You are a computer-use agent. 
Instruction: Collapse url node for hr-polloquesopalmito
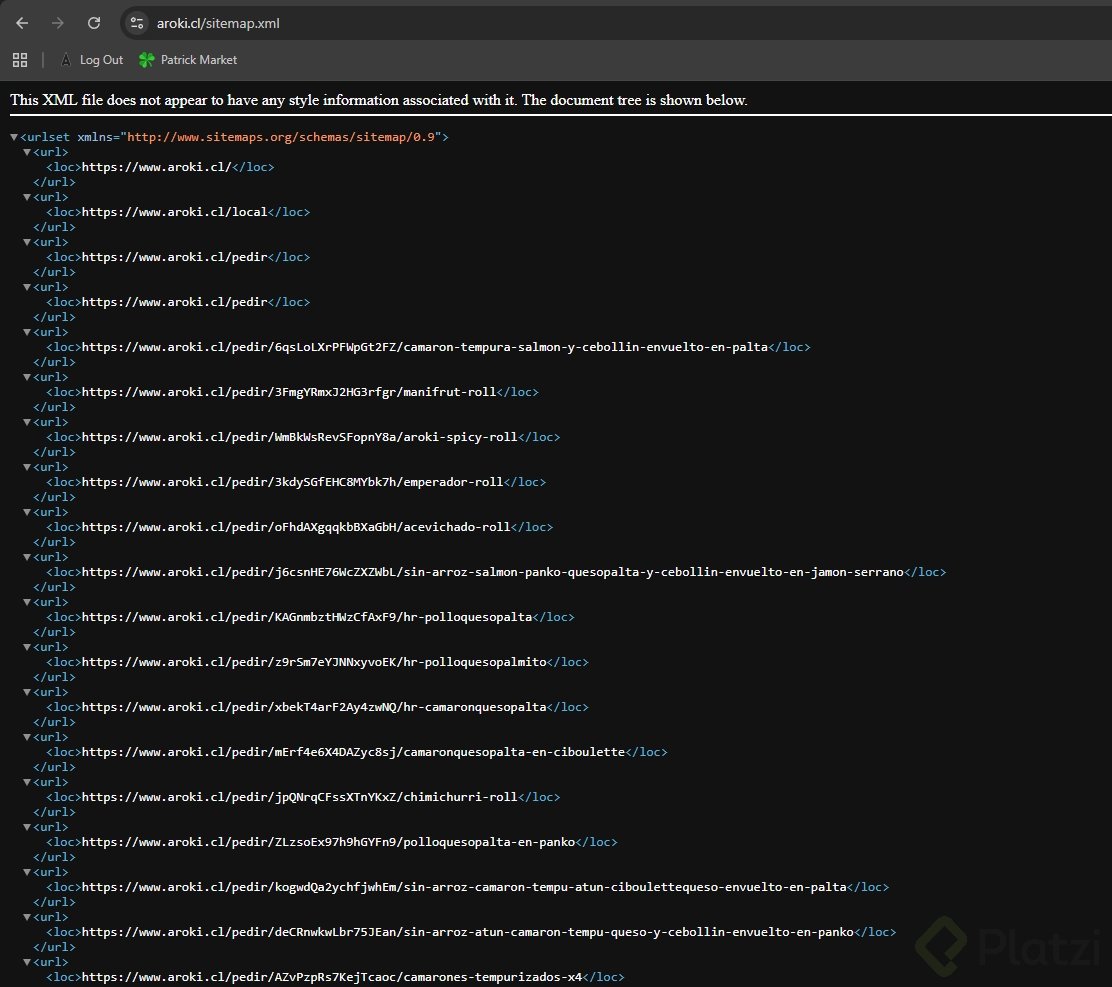27,647
